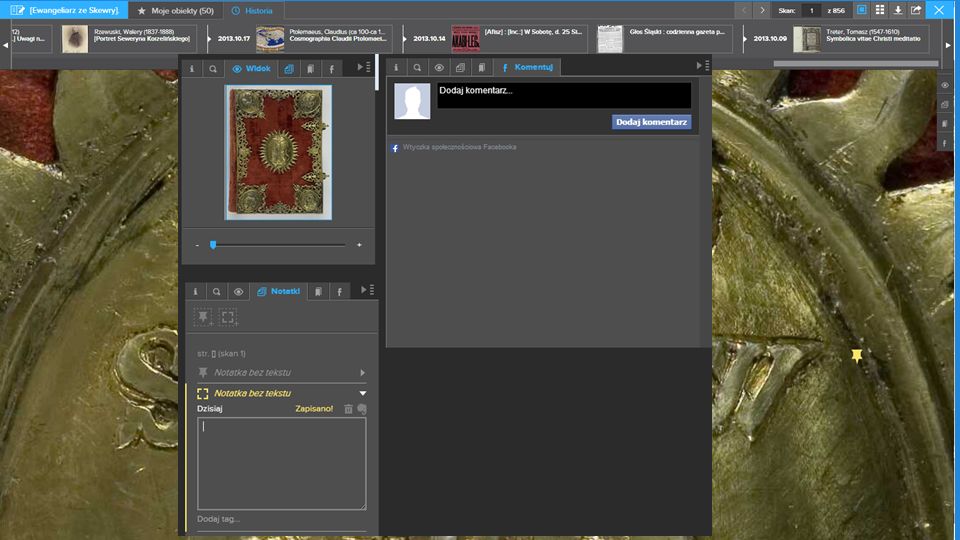
Task: Click the Skan number field
Action: coord(812,10)
